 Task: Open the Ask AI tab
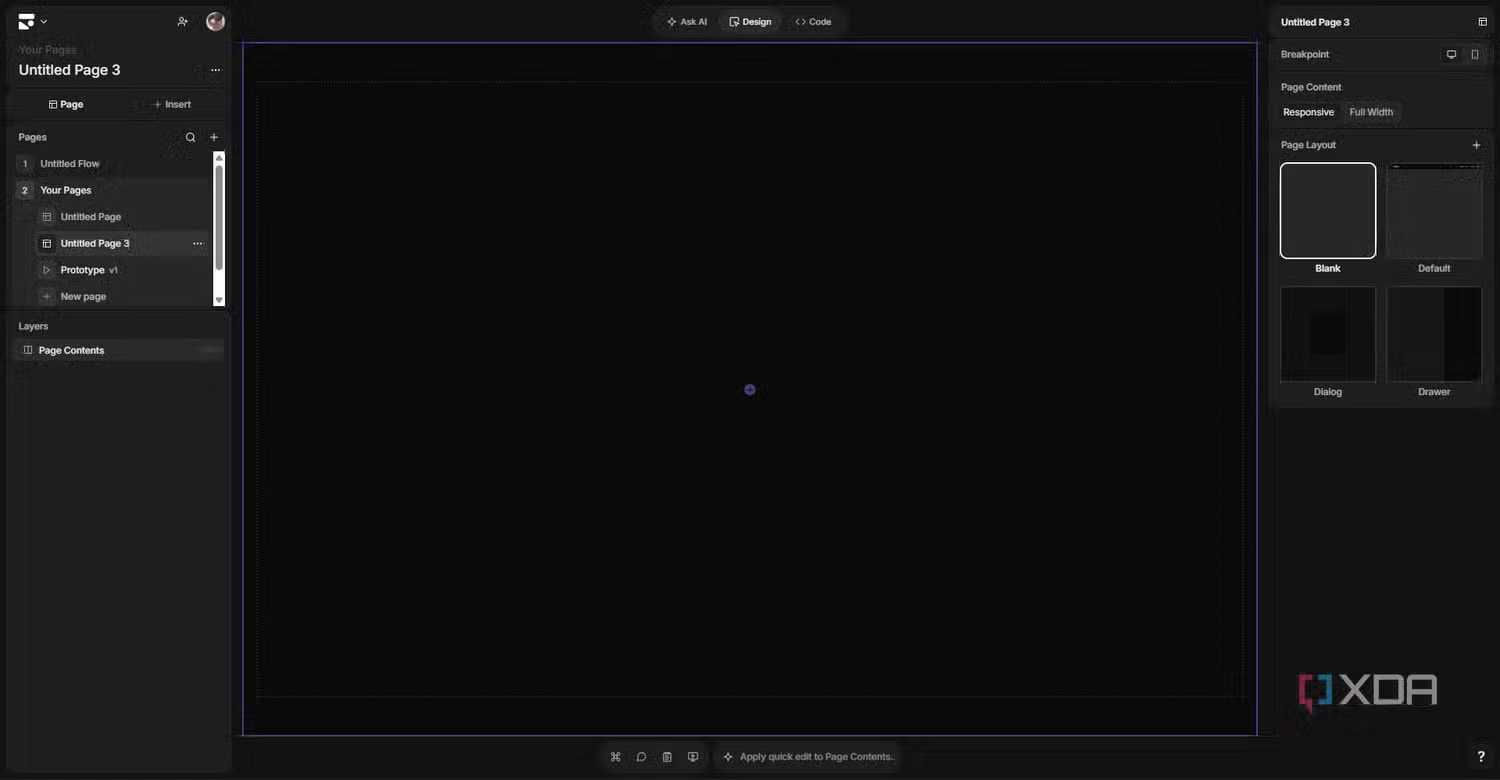click(687, 21)
